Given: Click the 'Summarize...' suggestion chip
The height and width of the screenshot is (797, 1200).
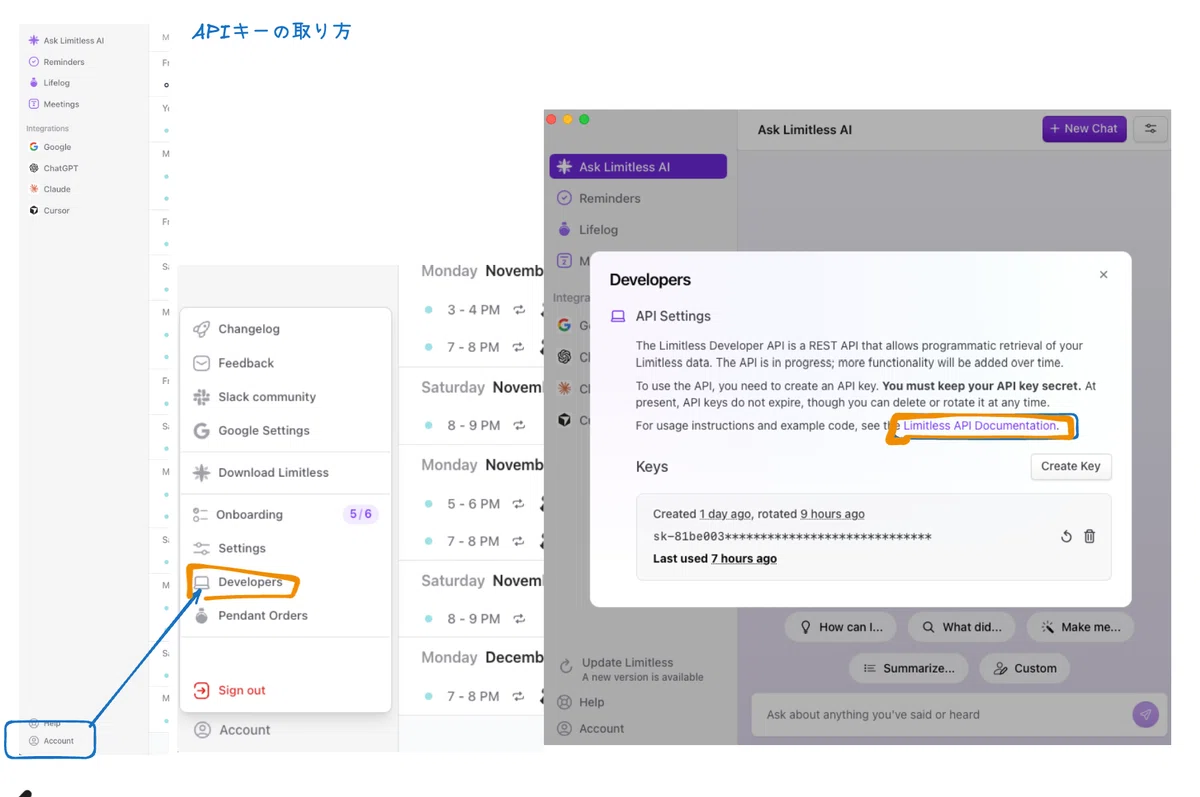Looking at the screenshot, I should coord(909,668).
